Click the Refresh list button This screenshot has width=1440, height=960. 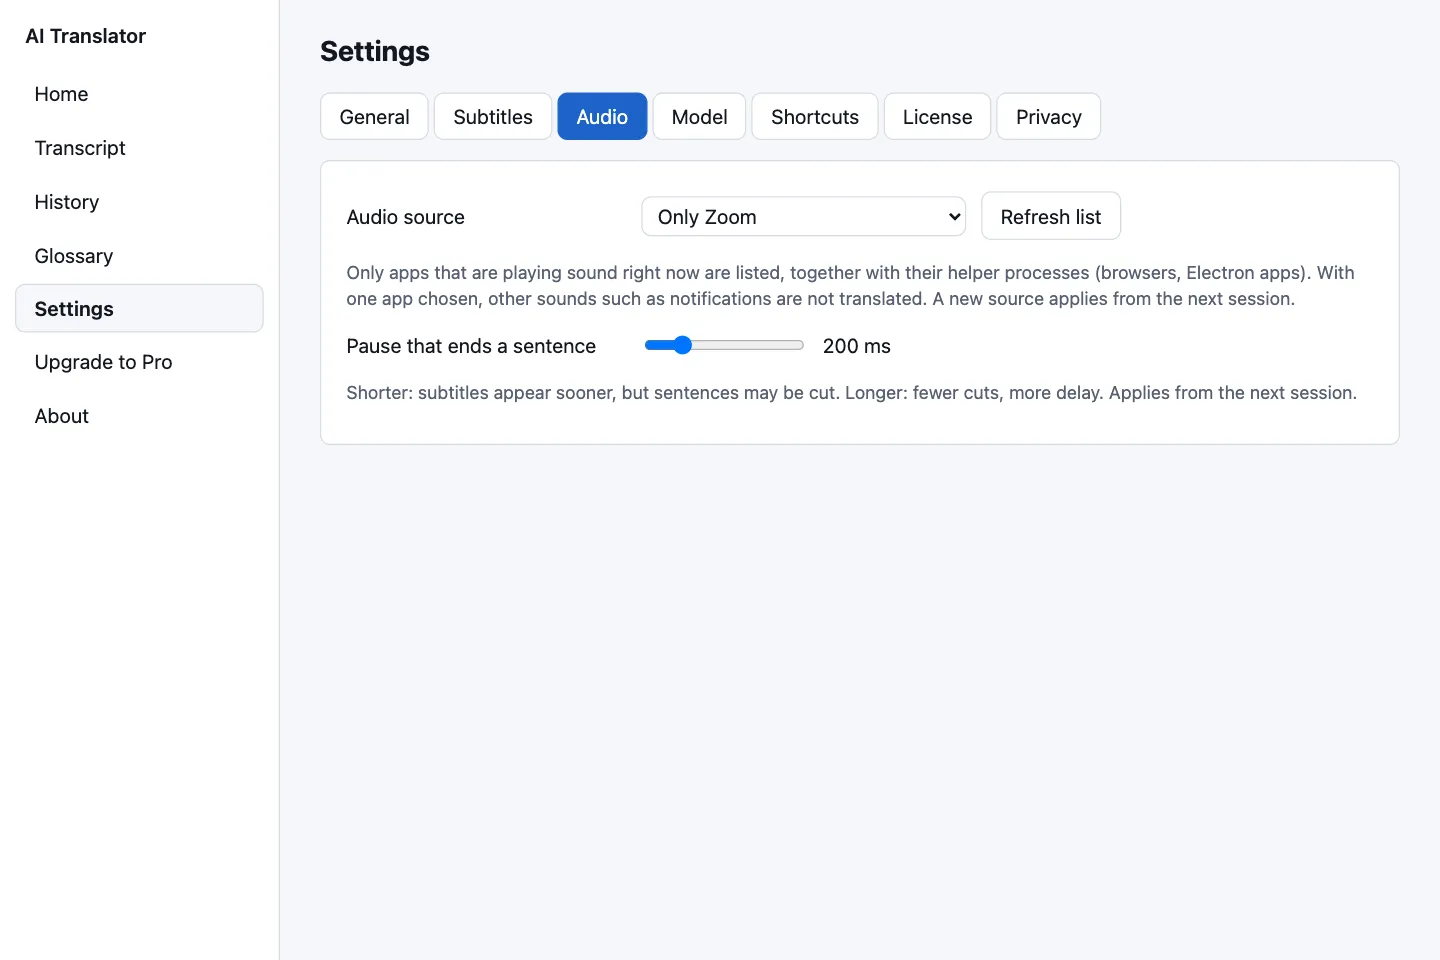(1050, 216)
